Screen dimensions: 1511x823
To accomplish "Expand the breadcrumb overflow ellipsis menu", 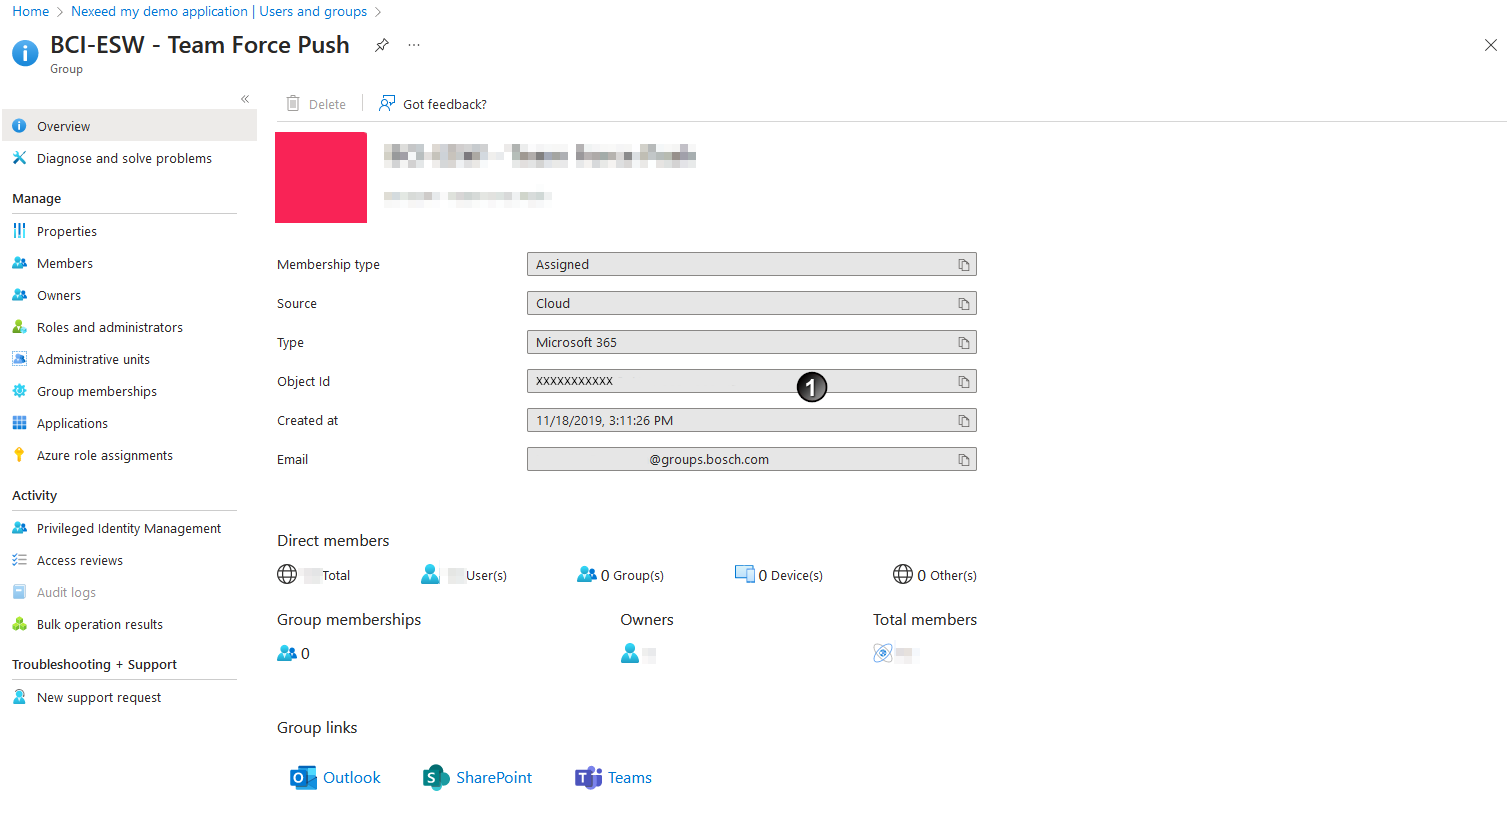I will point(413,45).
